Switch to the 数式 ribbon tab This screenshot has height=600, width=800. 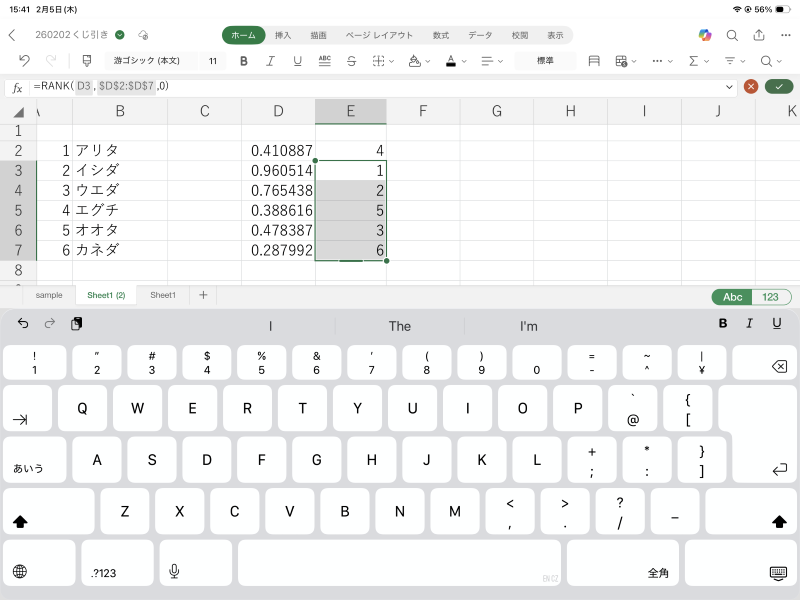(x=440, y=35)
